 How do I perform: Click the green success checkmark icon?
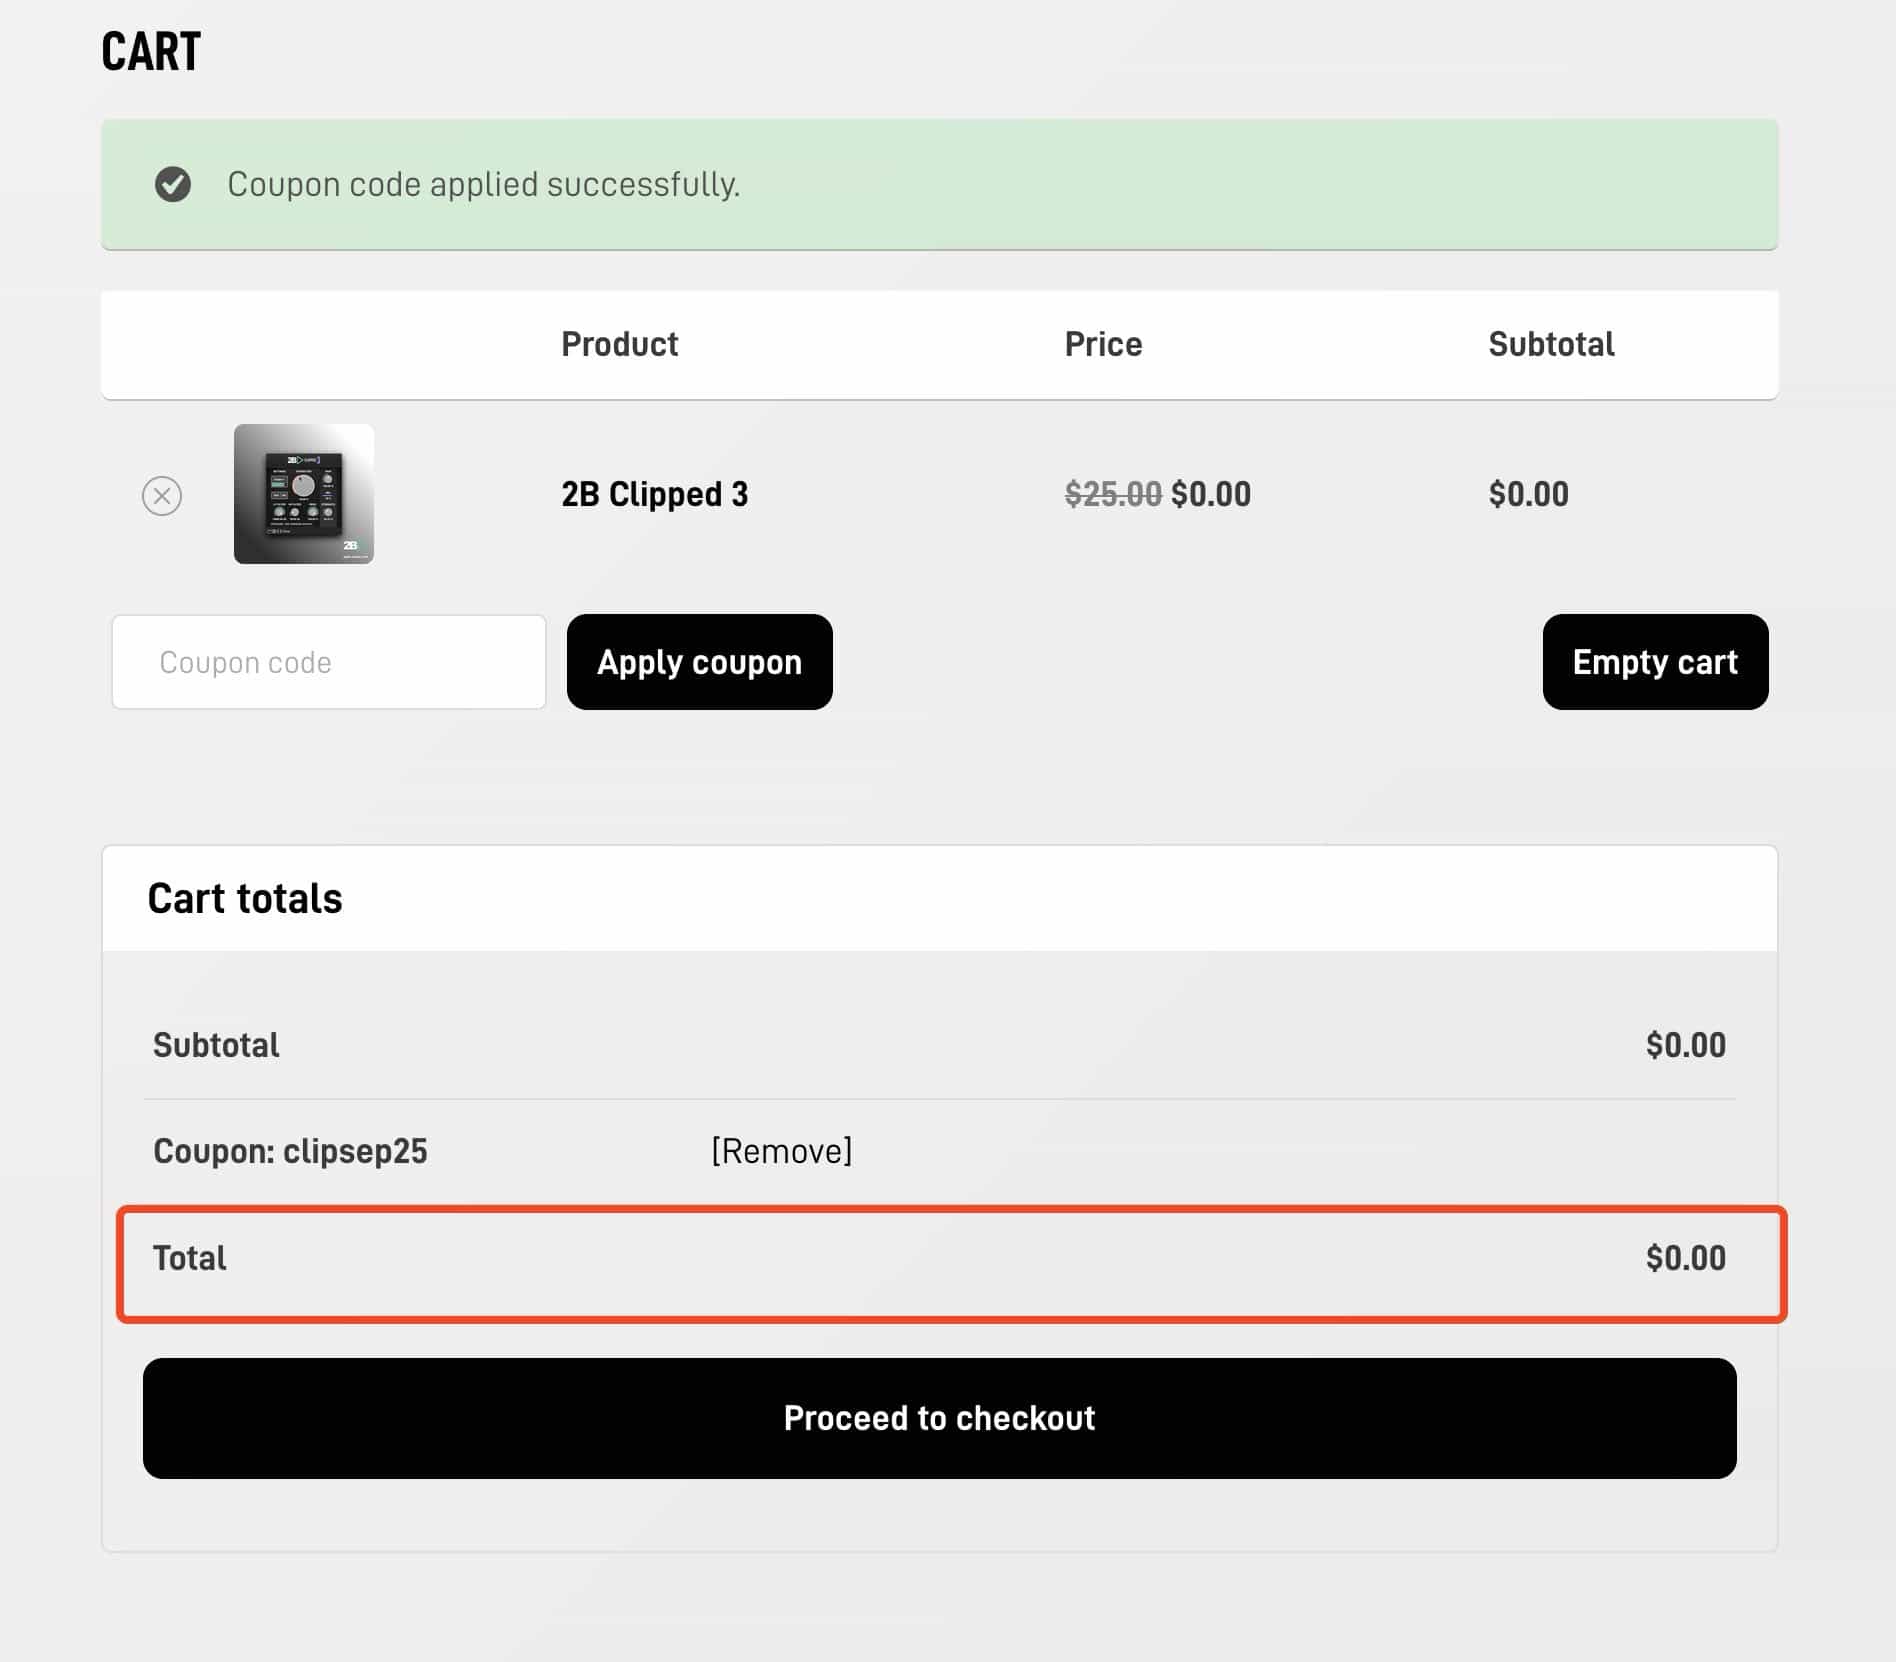(x=173, y=184)
